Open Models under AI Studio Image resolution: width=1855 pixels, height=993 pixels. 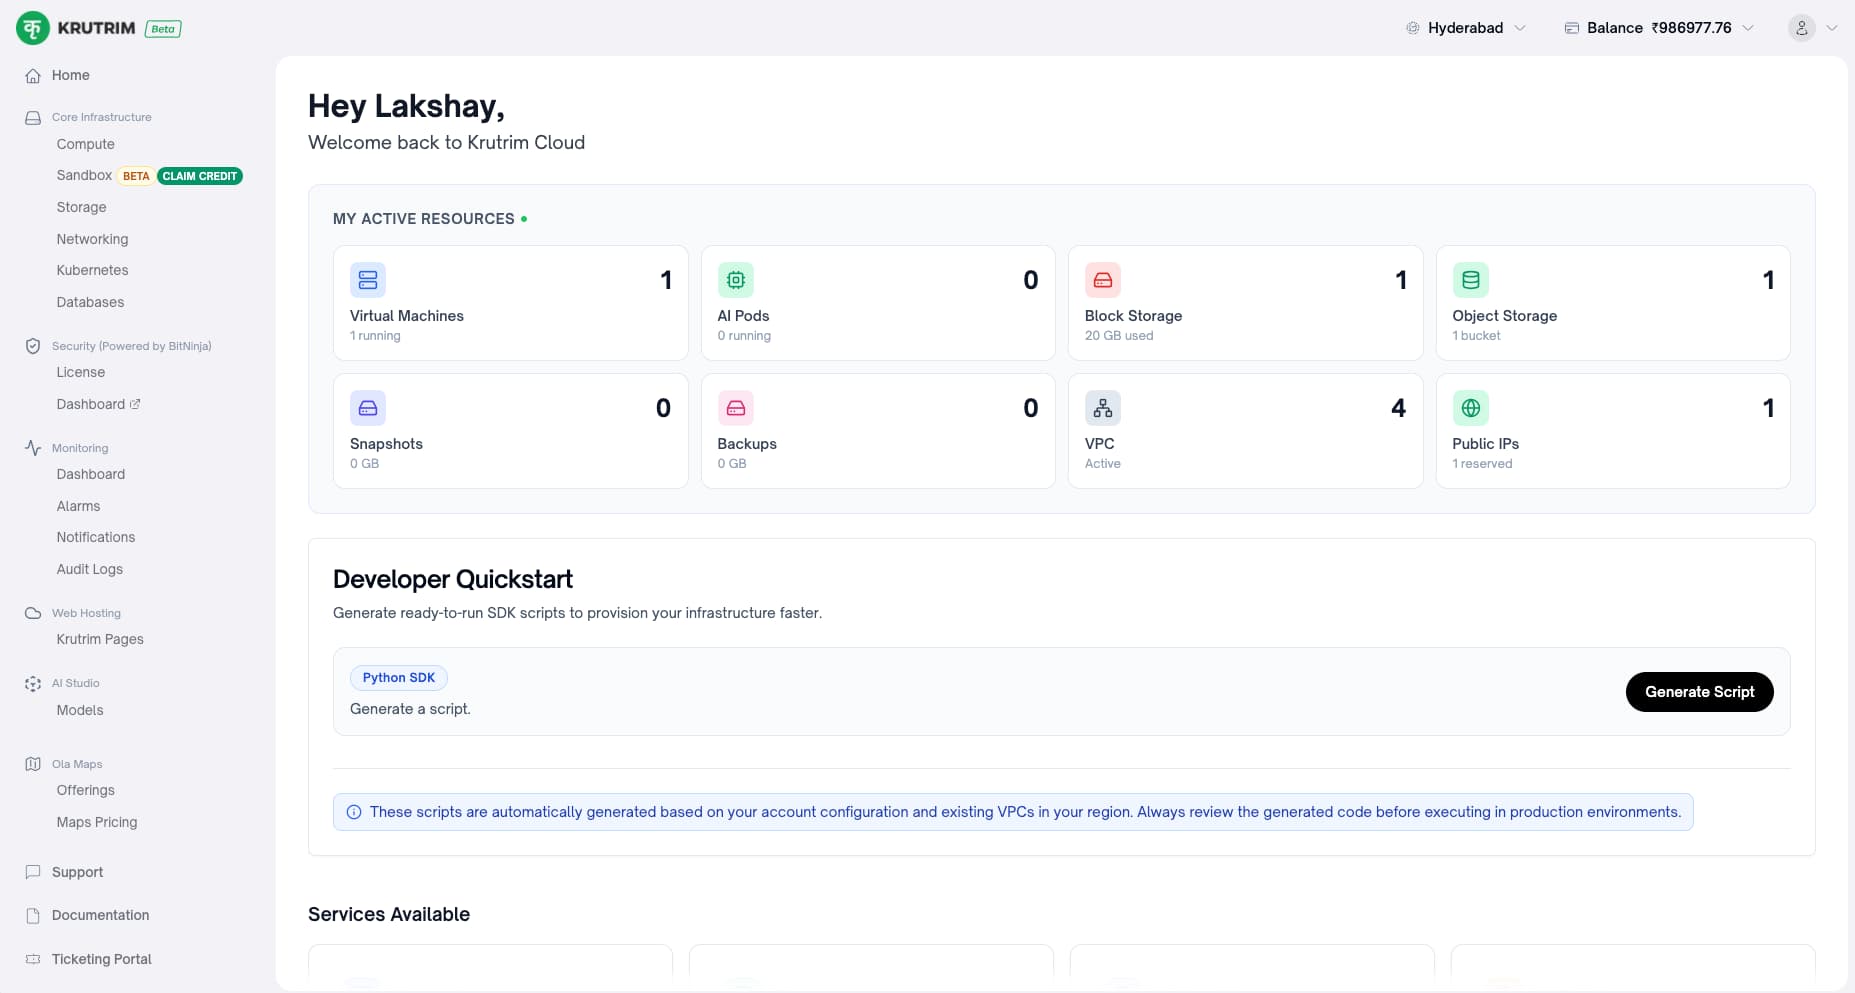coord(80,710)
